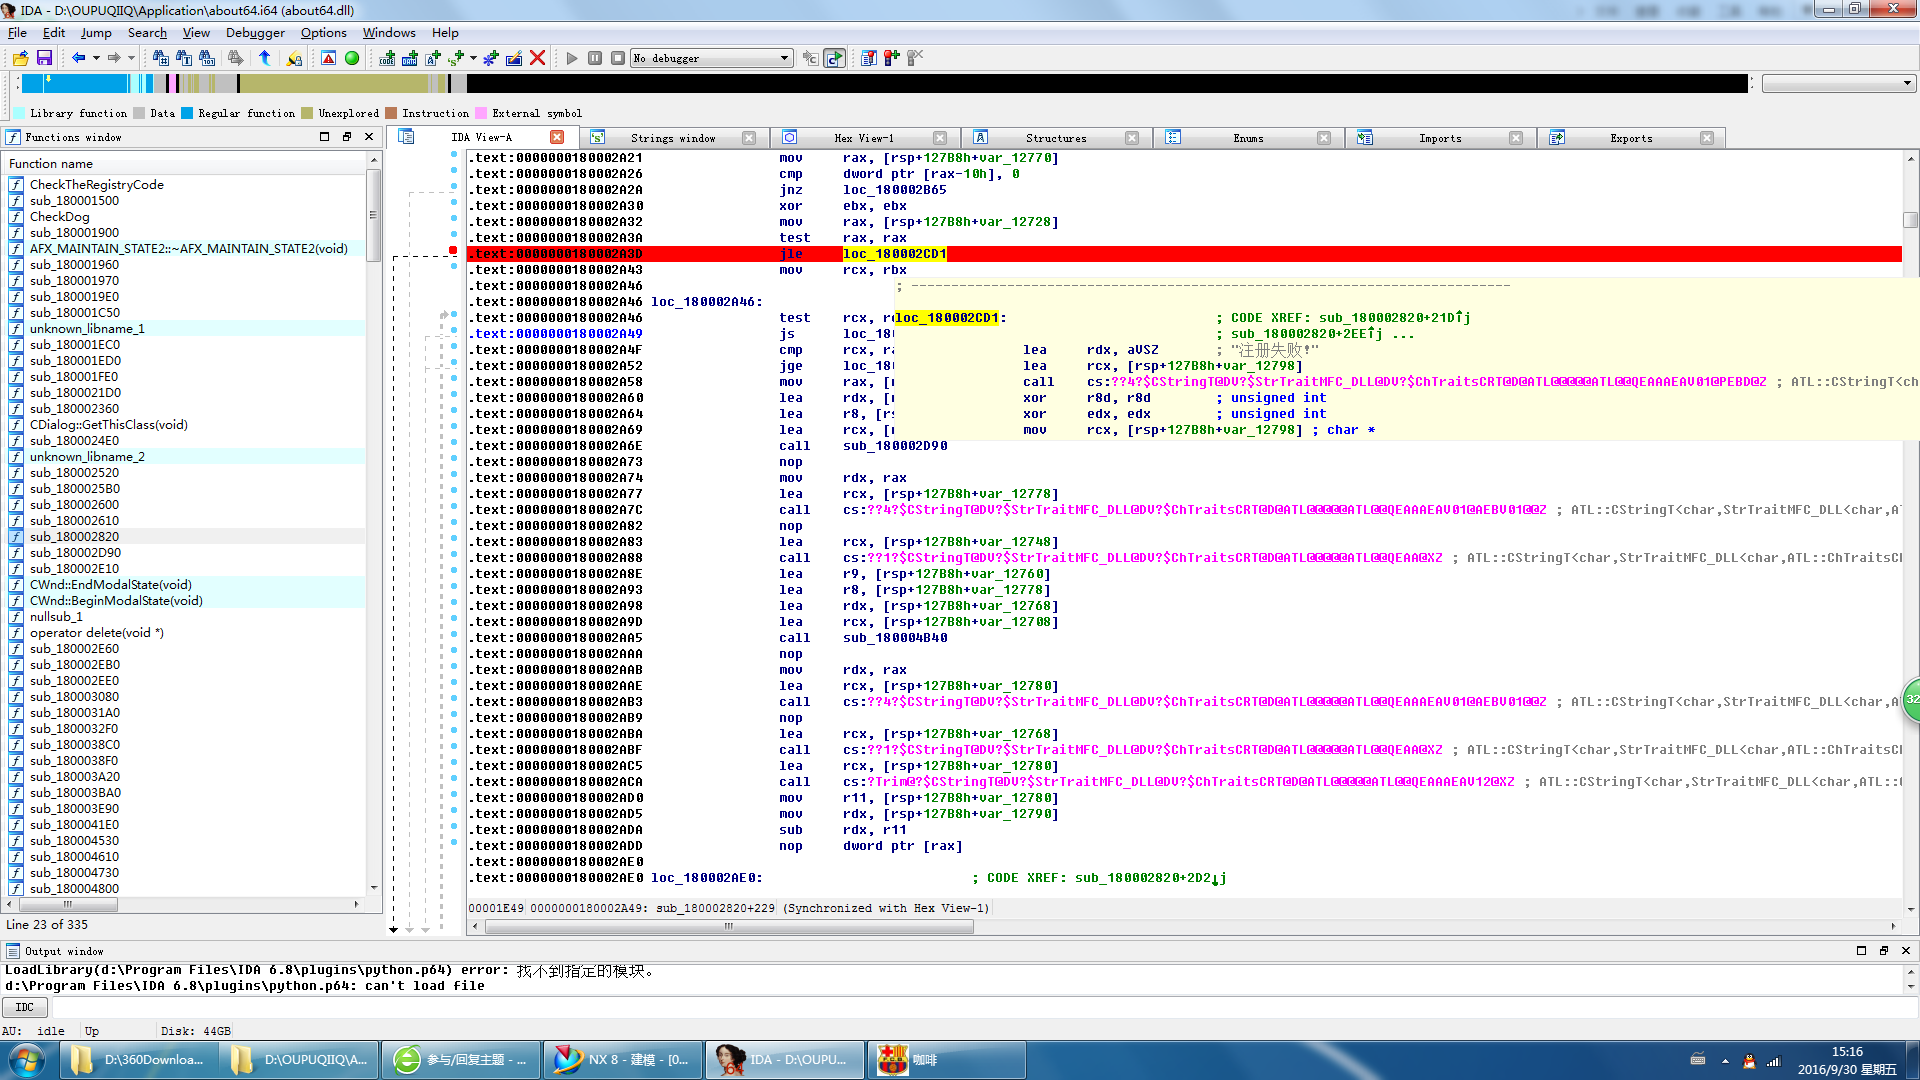Click the Library function legend color swatch
Image resolution: width=1920 pixels, height=1080 pixels.
(19, 113)
